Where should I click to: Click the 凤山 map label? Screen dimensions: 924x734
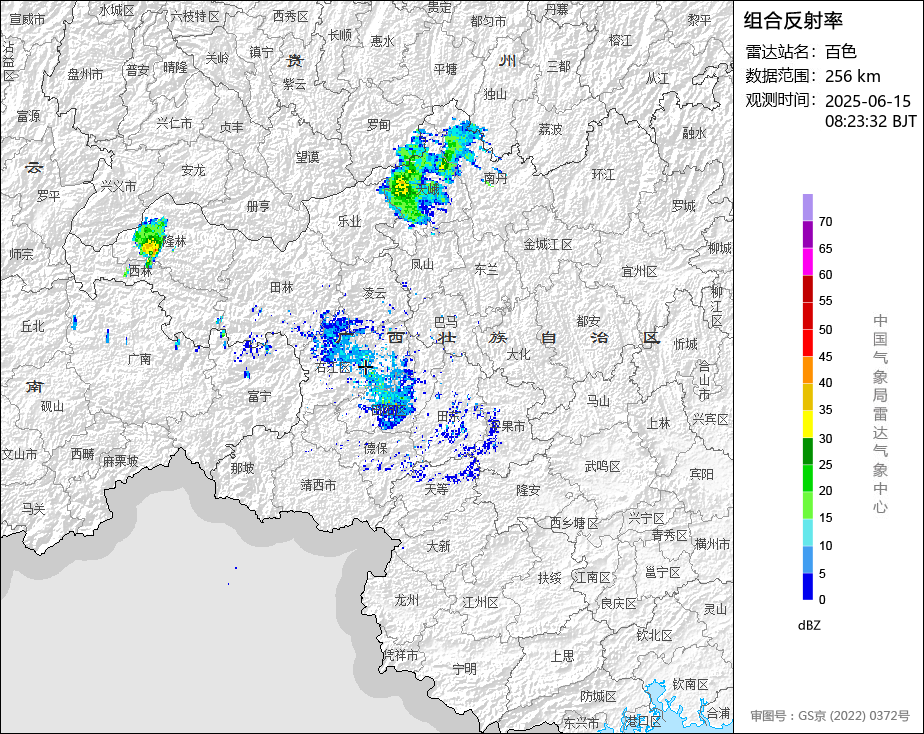[422, 265]
